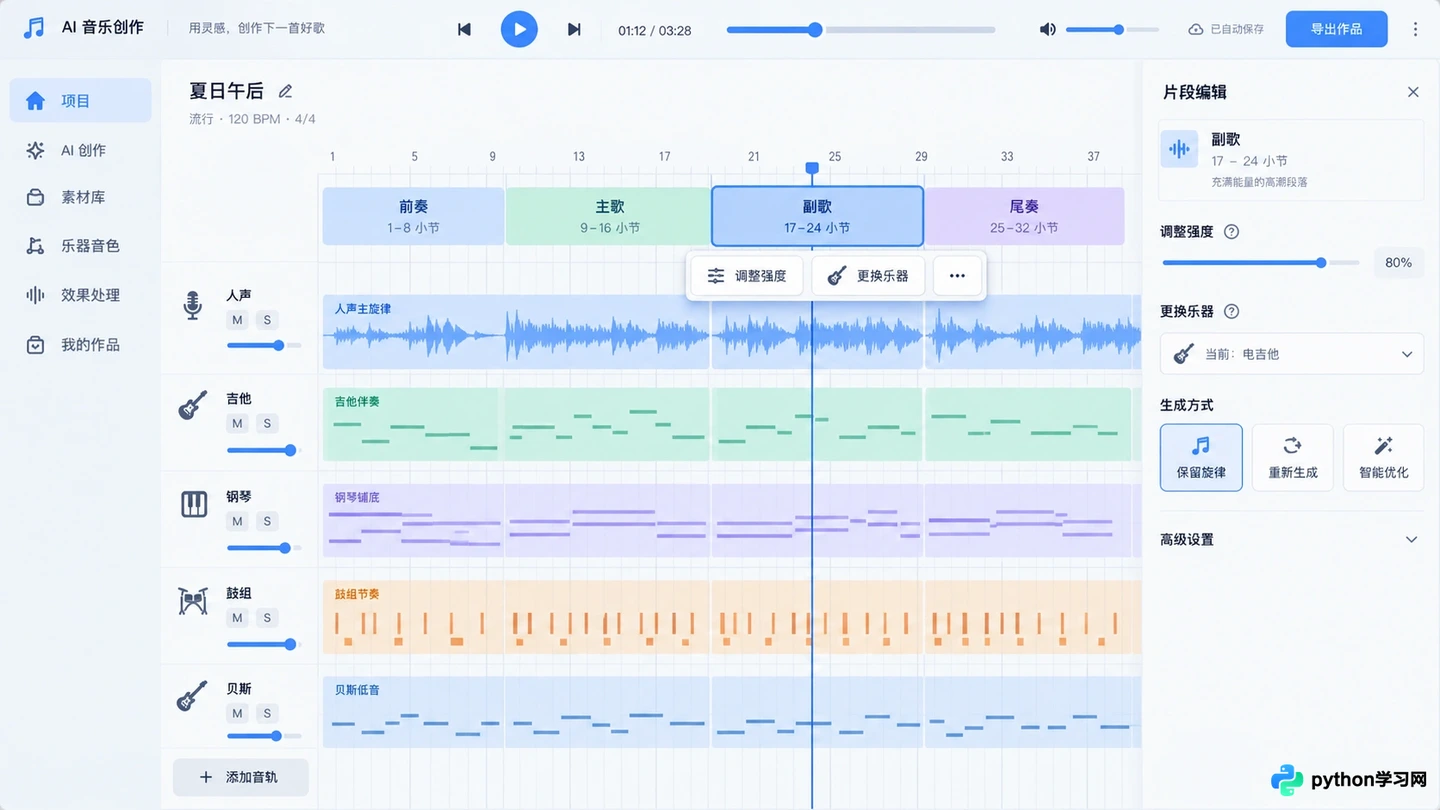This screenshot has height=810, width=1440.
Task: Click 调整强度 on the 副歌 popup toolbar
Action: [747, 276]
